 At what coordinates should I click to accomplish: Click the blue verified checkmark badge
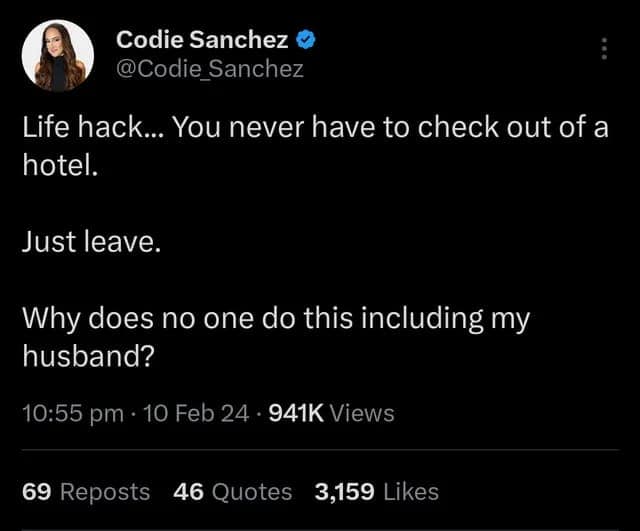click(x=308, y=41)
